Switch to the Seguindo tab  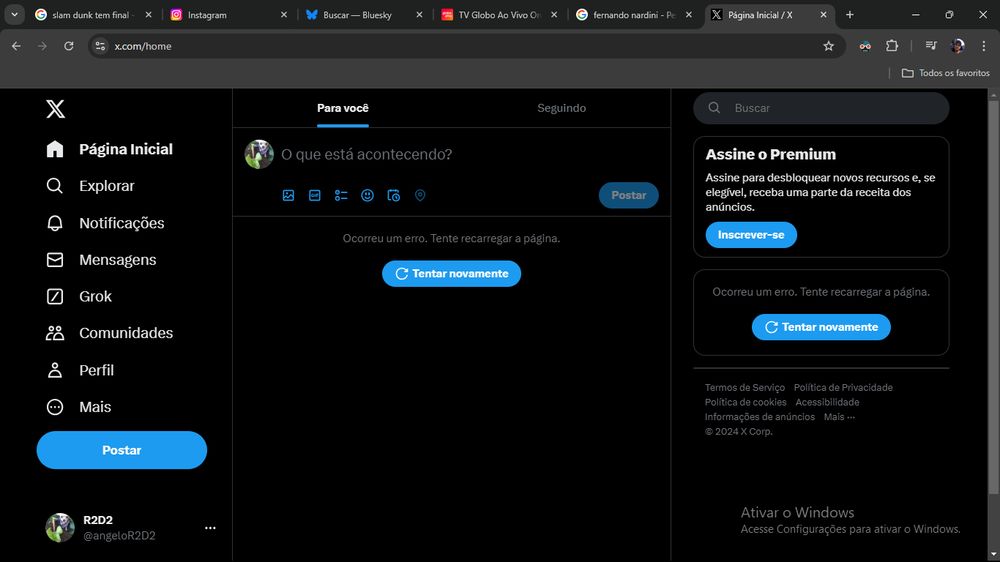(x=561, y=108)
